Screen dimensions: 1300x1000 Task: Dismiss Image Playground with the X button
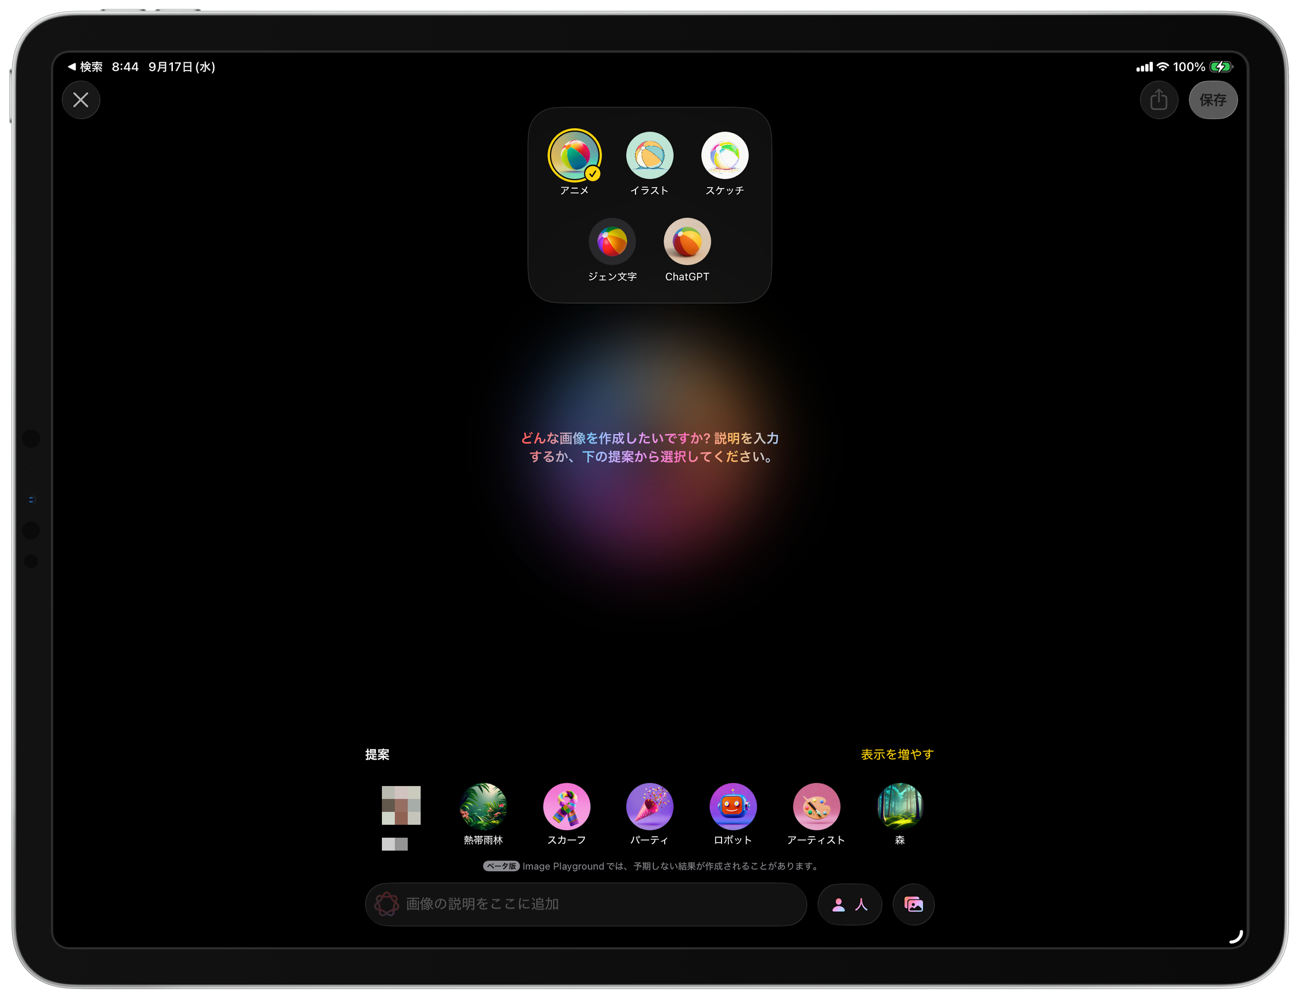click(x=81, y=100)
